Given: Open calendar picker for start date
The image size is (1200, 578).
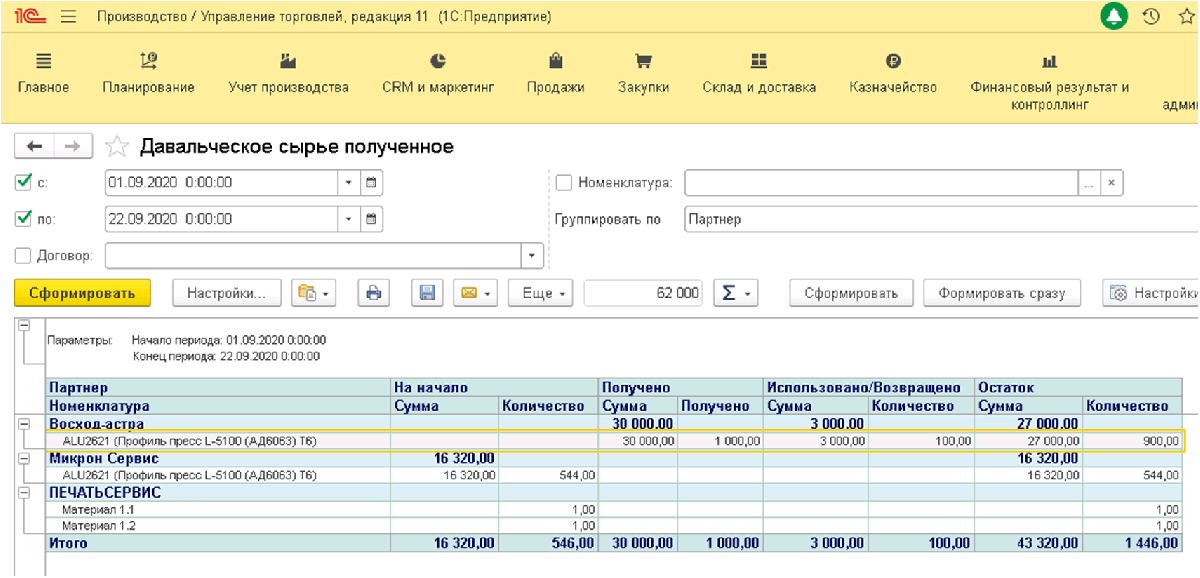Looking at the screenshot, I should [371, 183].
